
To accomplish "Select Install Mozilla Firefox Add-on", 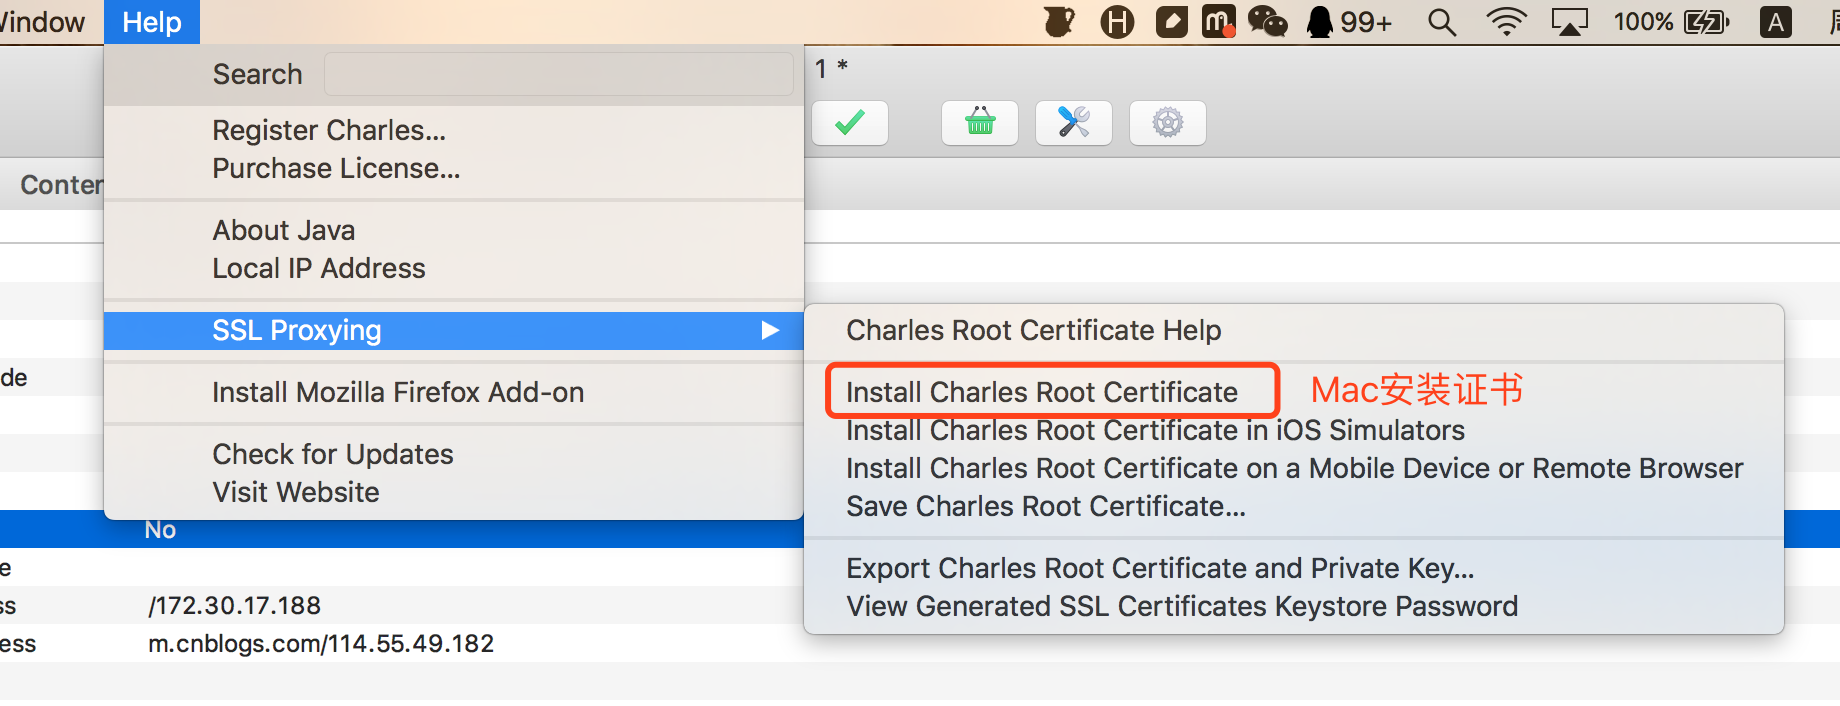I will [398, 392].
